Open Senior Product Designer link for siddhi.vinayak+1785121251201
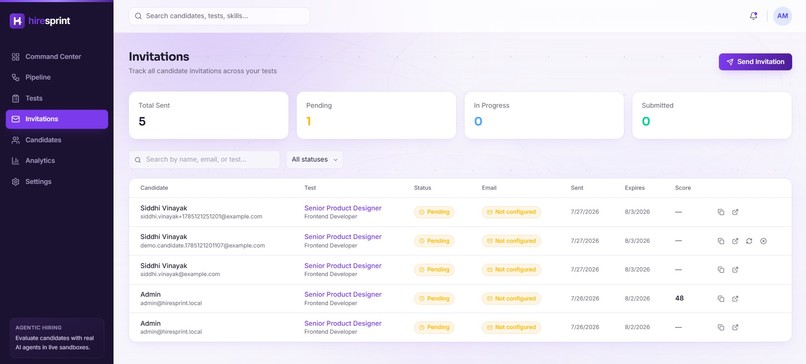 pos(343,208)
